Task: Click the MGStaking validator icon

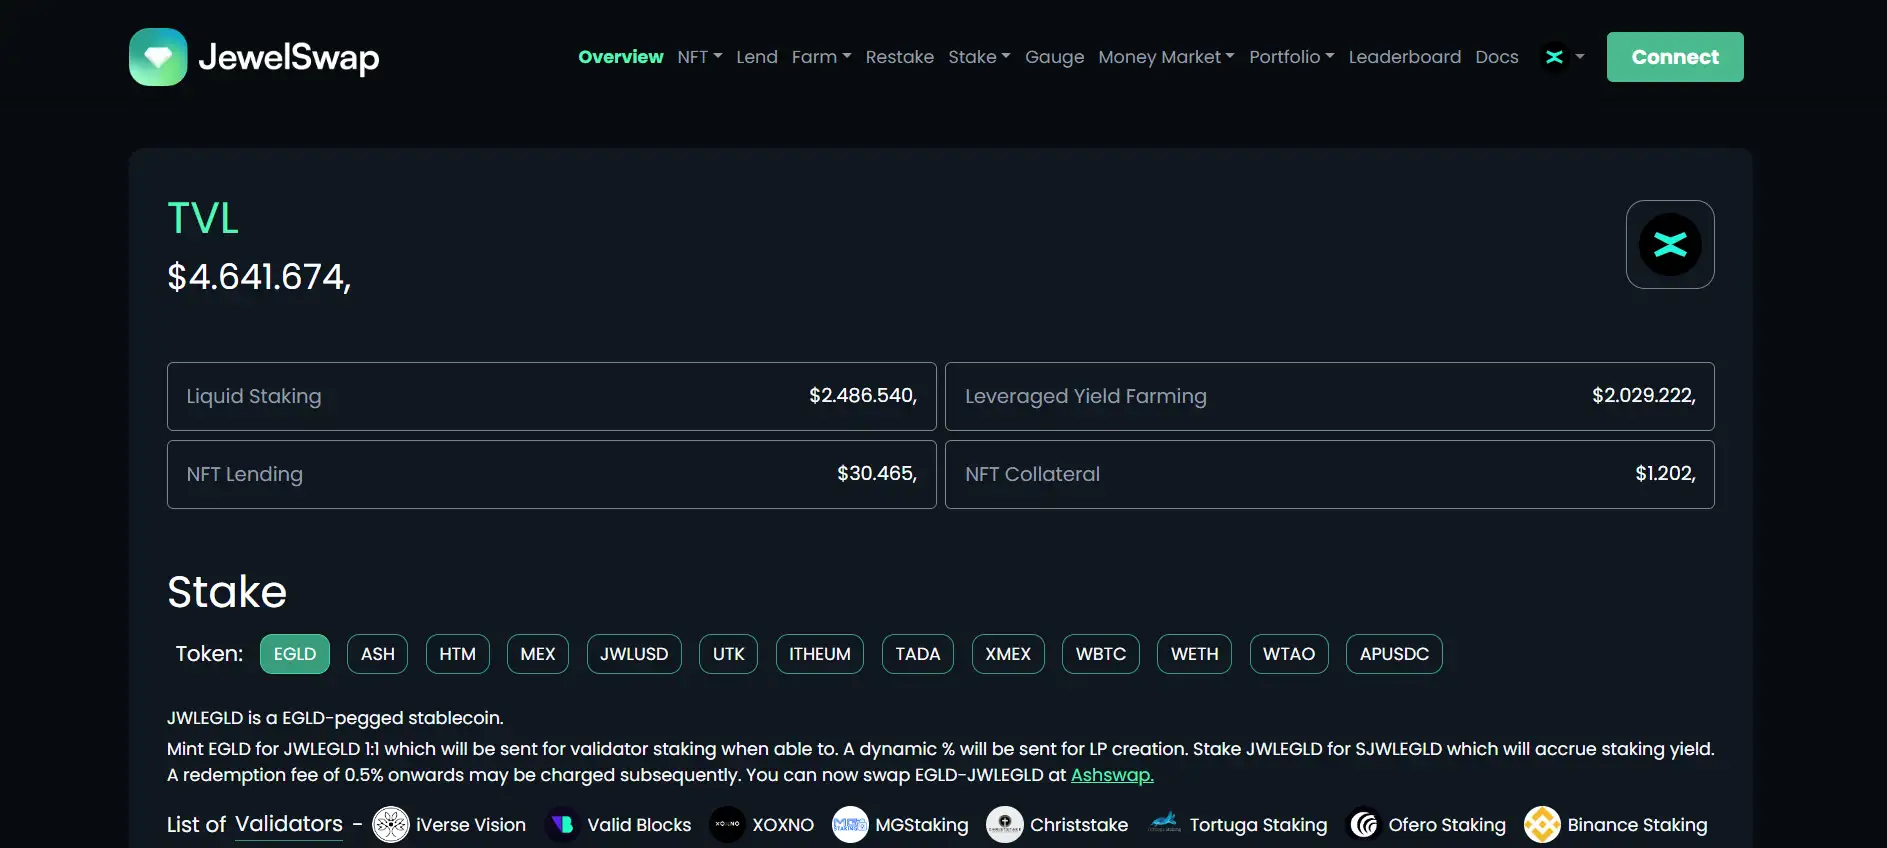Action: [x=850, y=825]
